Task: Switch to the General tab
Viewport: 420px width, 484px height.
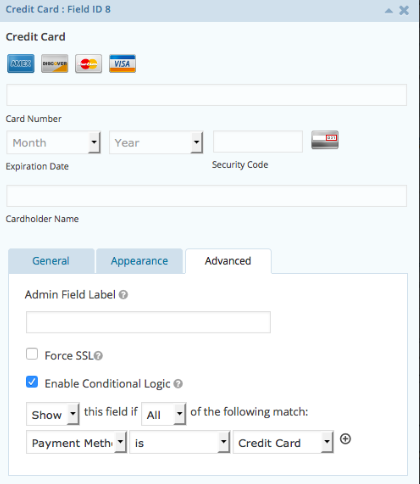Action: click(x=51, y=261)
